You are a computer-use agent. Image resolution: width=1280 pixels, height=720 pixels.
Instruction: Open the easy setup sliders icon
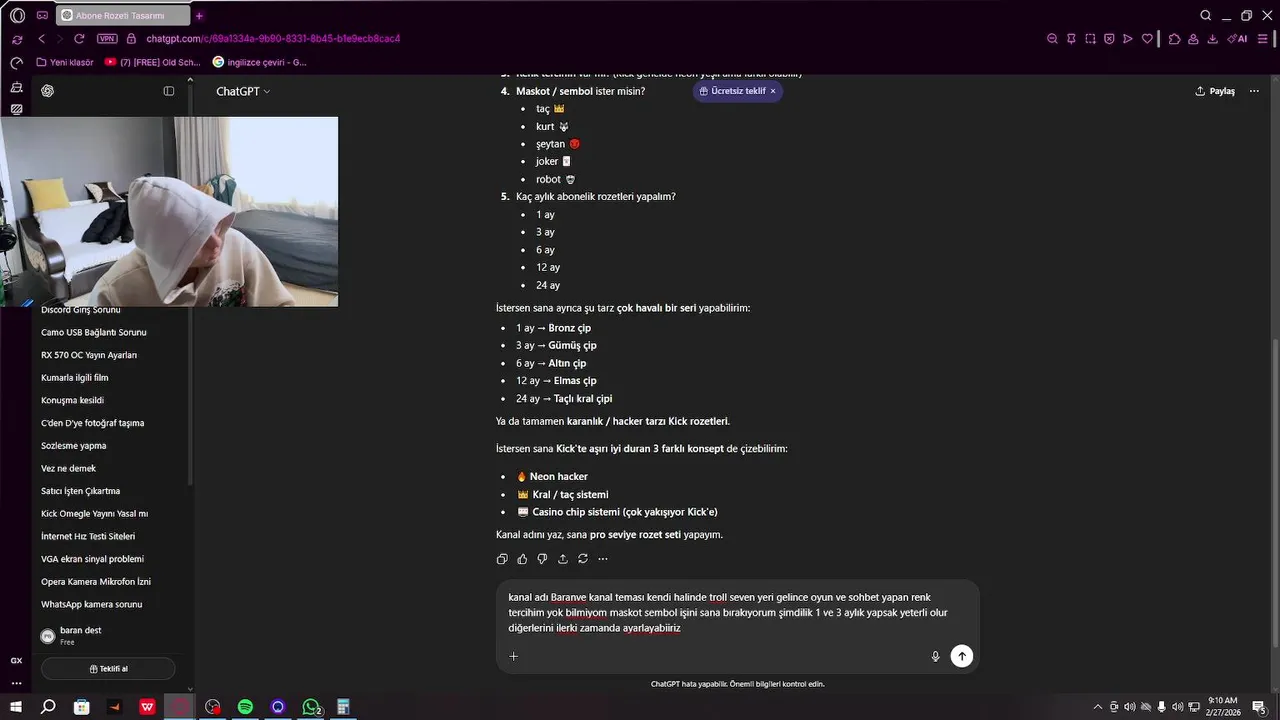point(1265,39)
